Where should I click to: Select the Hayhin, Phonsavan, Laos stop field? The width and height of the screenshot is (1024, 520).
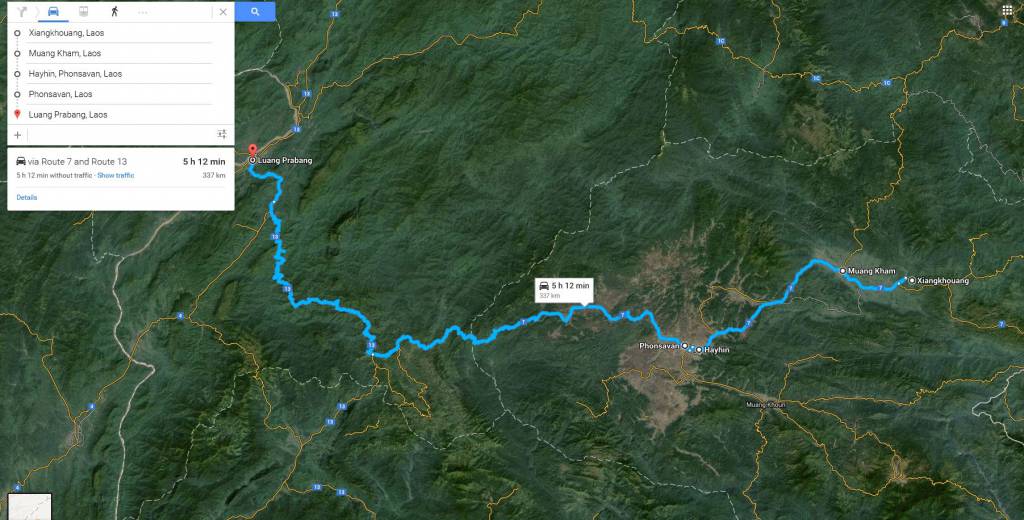[x=120, y=74]
